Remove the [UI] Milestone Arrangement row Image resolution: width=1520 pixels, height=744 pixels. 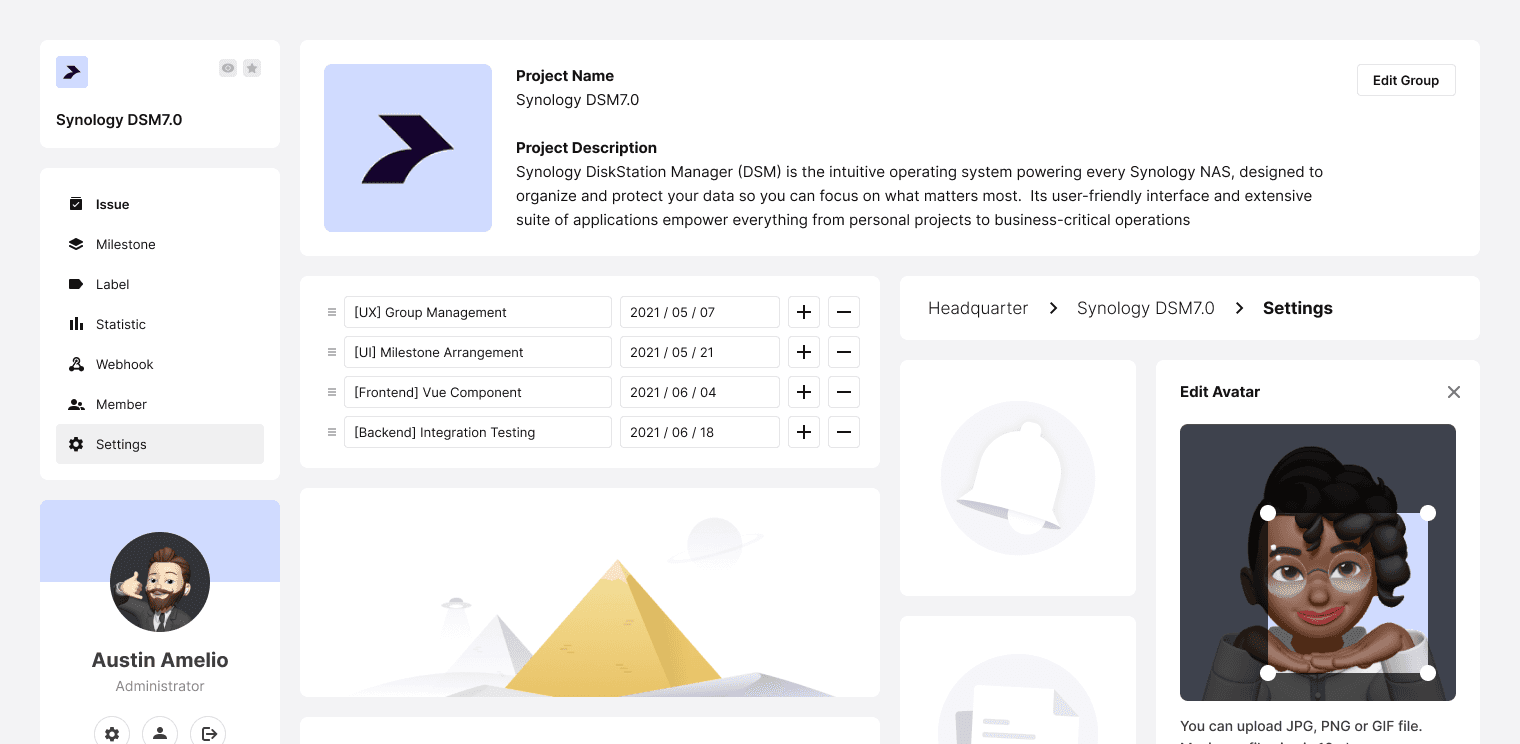coord(844,352)
